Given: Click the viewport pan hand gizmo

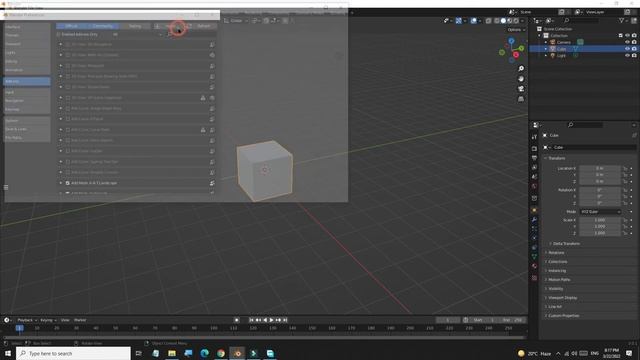Looking at the screenshot, I should pos(521,79).
